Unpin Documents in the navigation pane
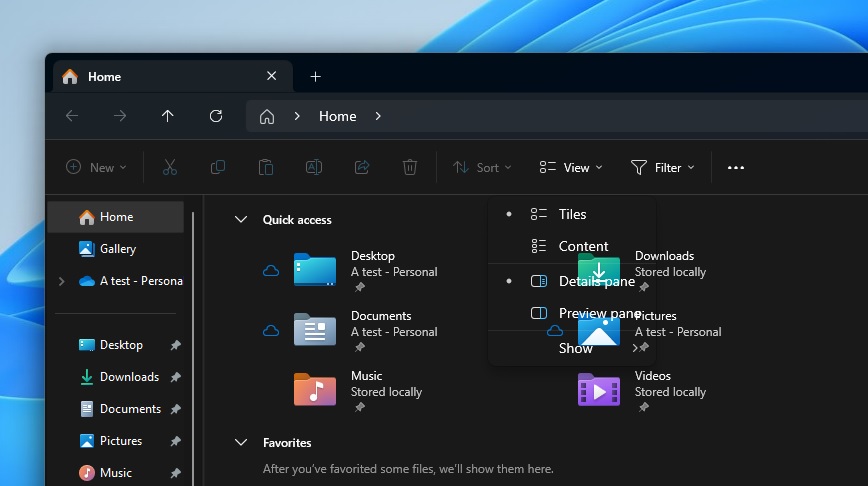This screenshot has height=486, width=868. tap(175, 409)
